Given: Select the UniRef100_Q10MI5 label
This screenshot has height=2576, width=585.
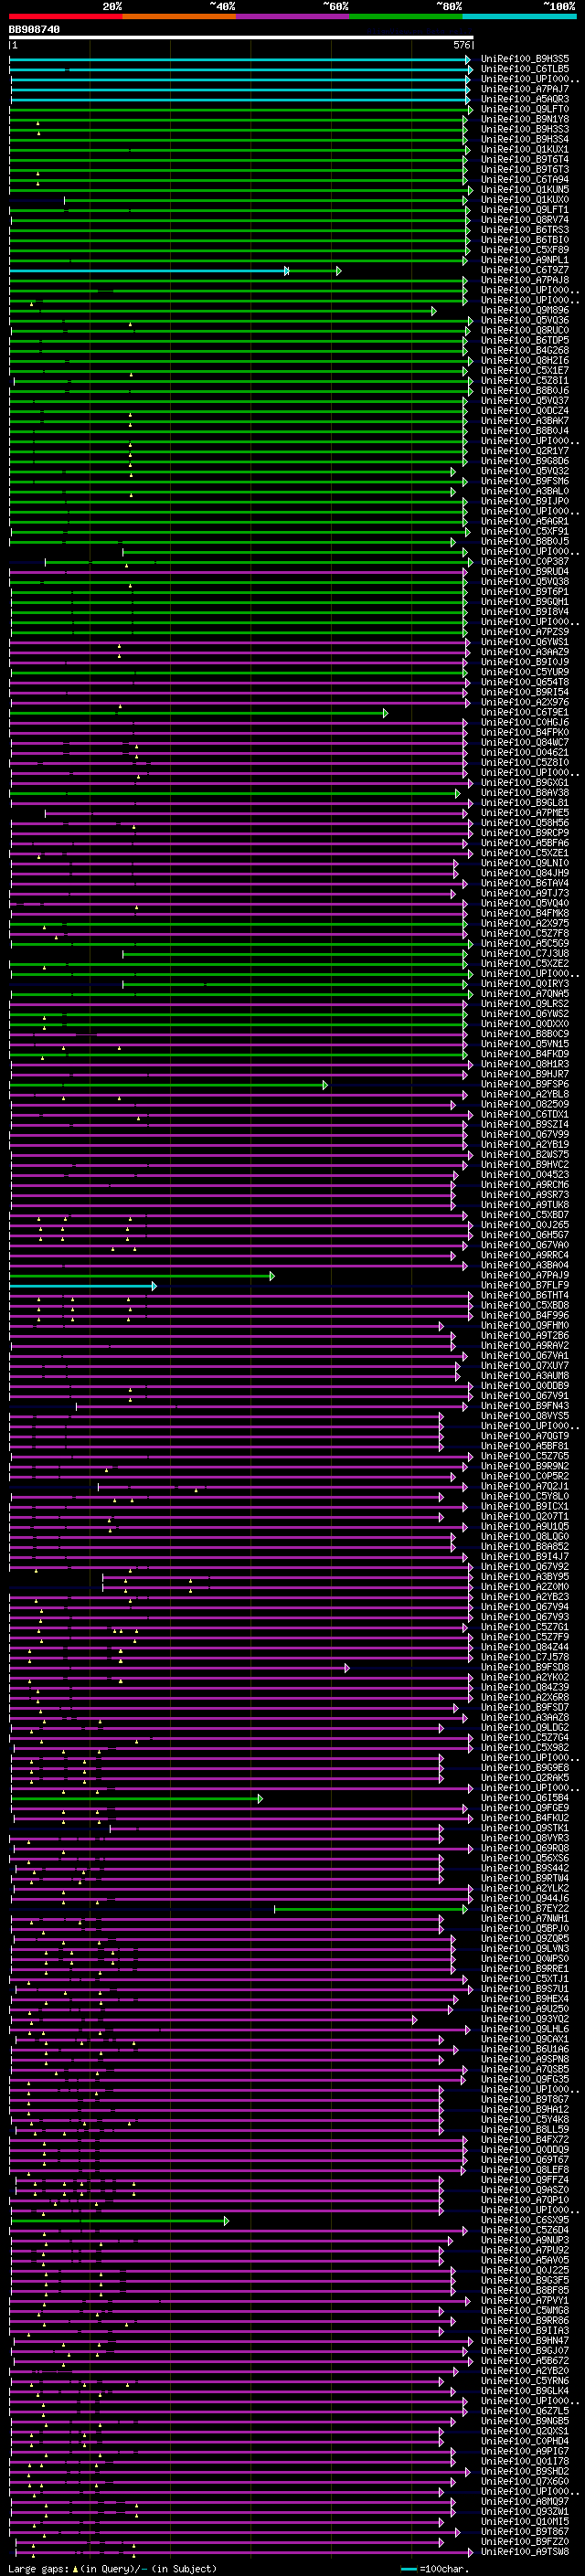Looking at the screenshot, I should click(x=525, y=2521).
